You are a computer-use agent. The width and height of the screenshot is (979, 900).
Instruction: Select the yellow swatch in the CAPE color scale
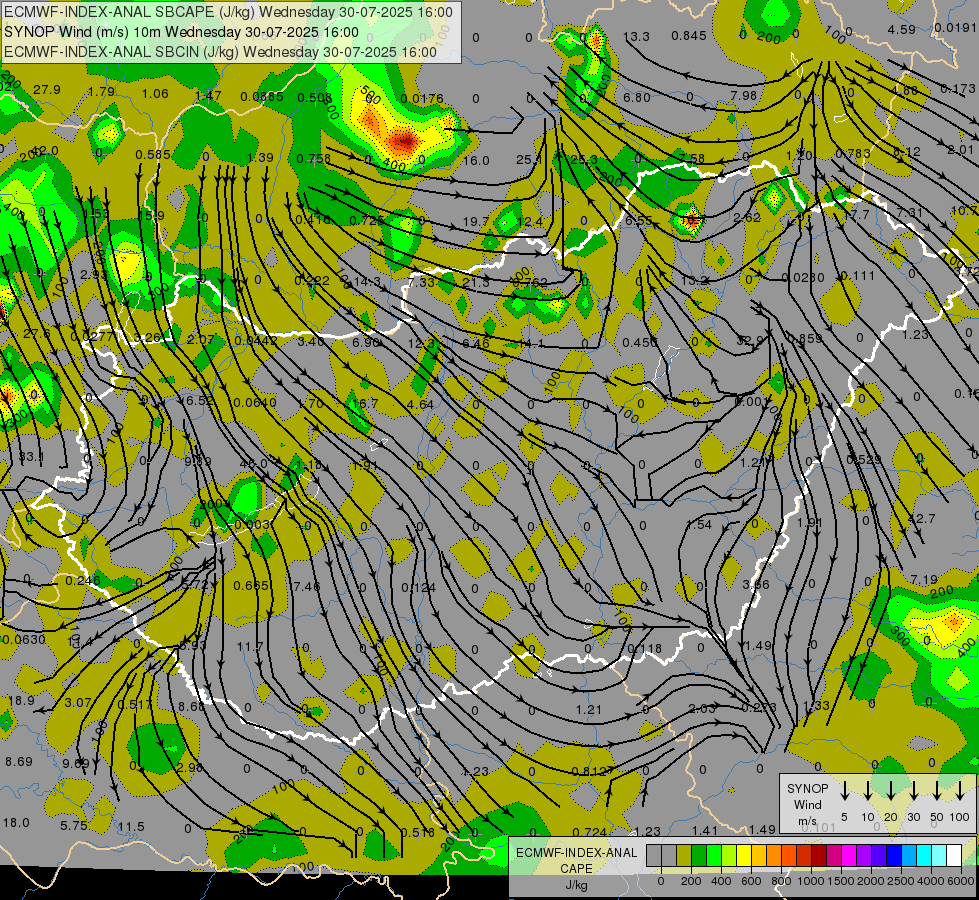point(744,856)
